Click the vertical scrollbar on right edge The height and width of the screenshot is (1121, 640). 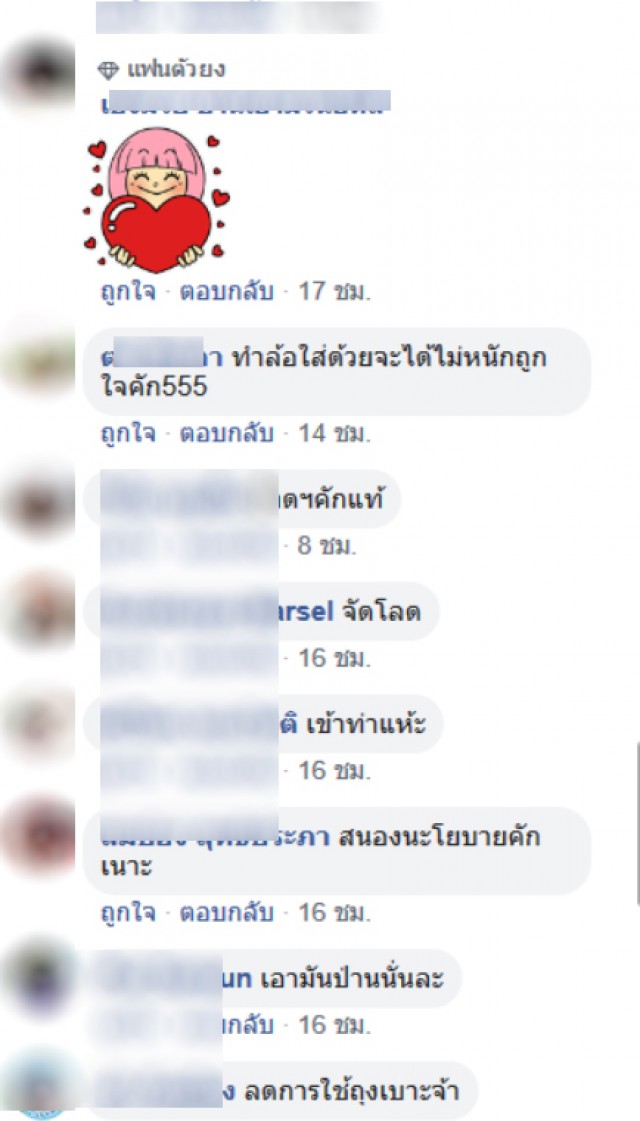coord(637,824)
